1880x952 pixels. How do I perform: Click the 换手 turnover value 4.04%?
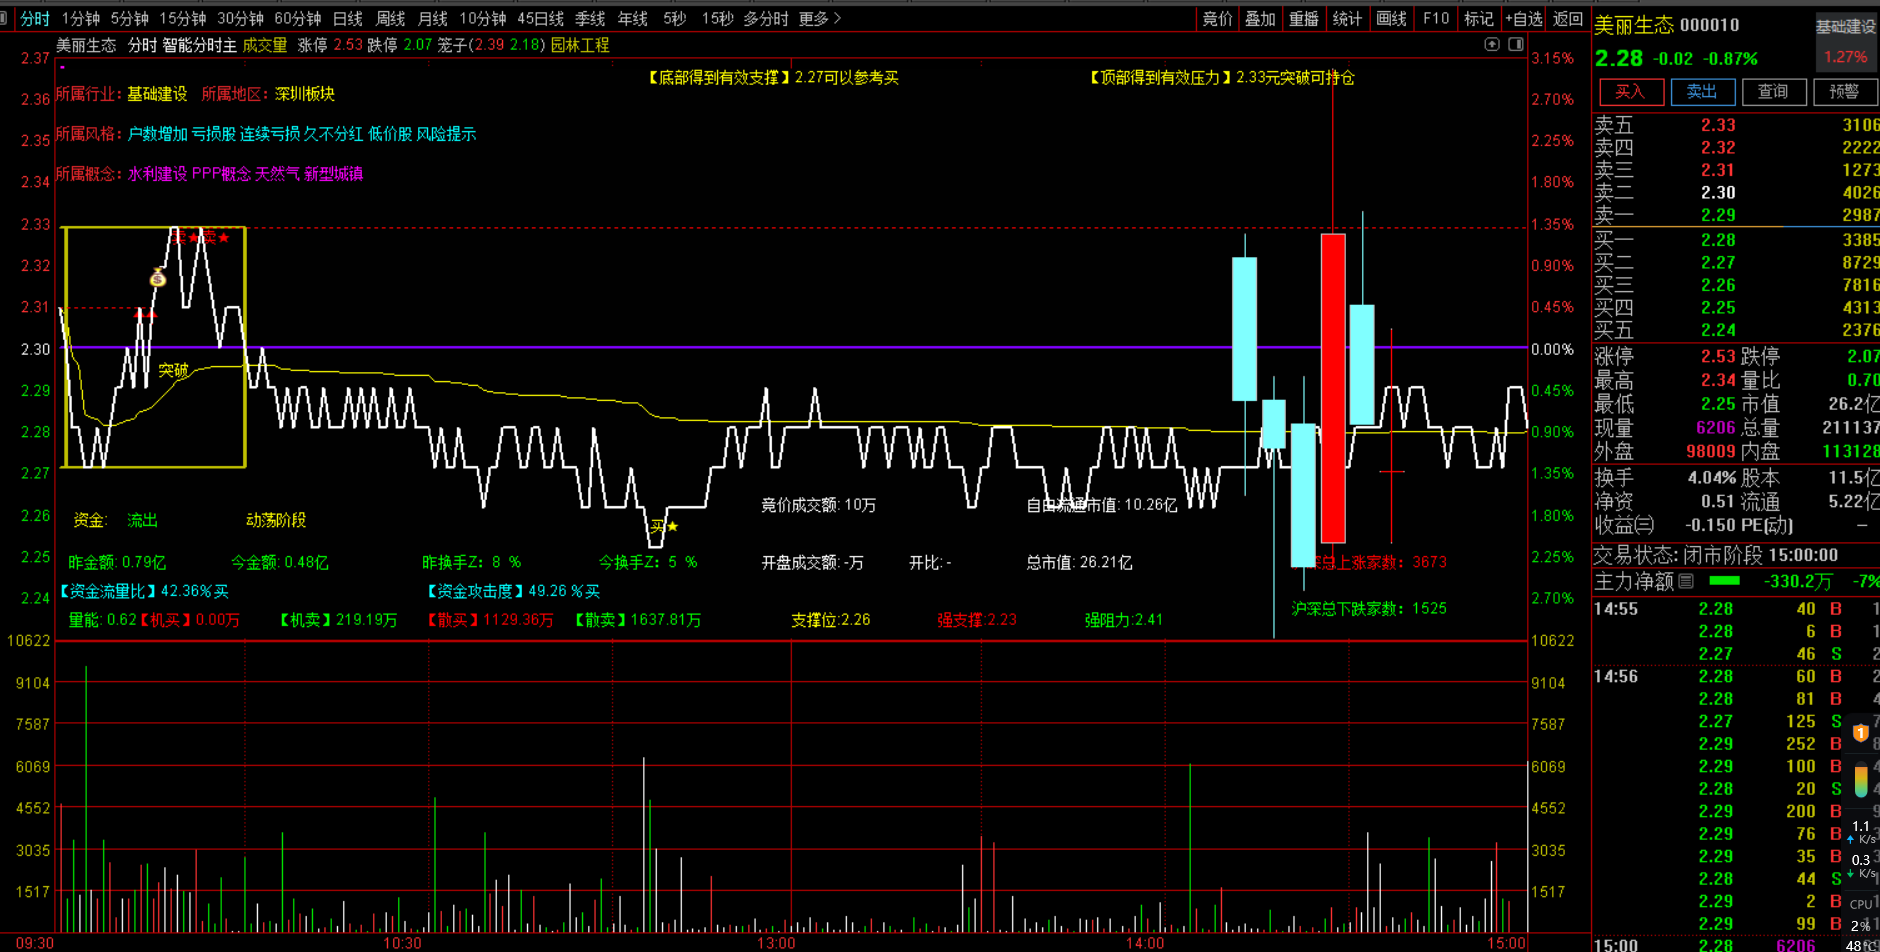pyautogui.click(x=1712, y=477)
